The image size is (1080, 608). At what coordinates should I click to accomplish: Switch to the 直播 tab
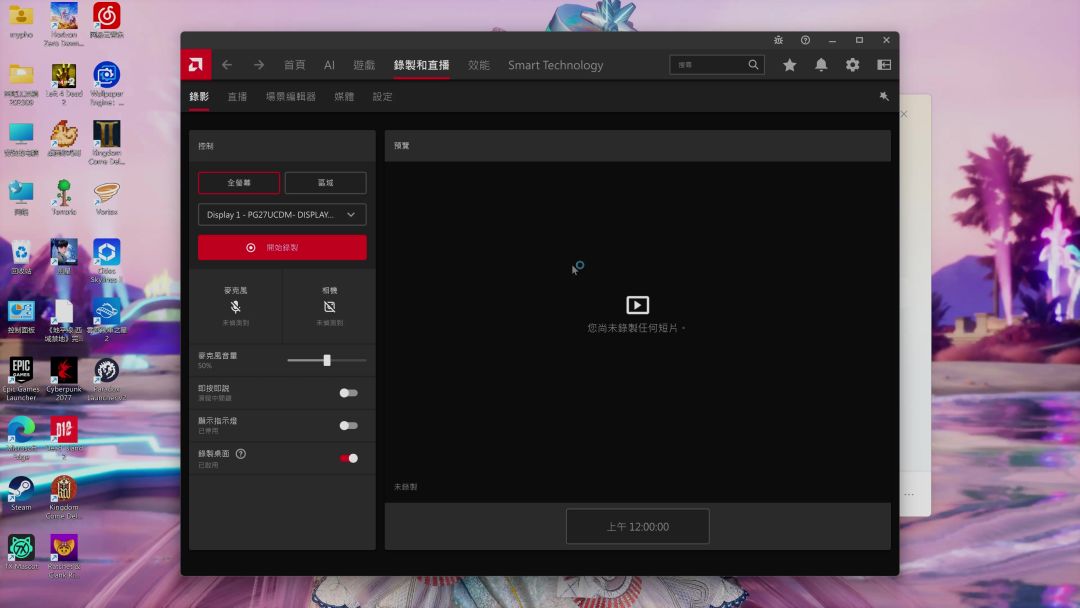tap(237, 97)
